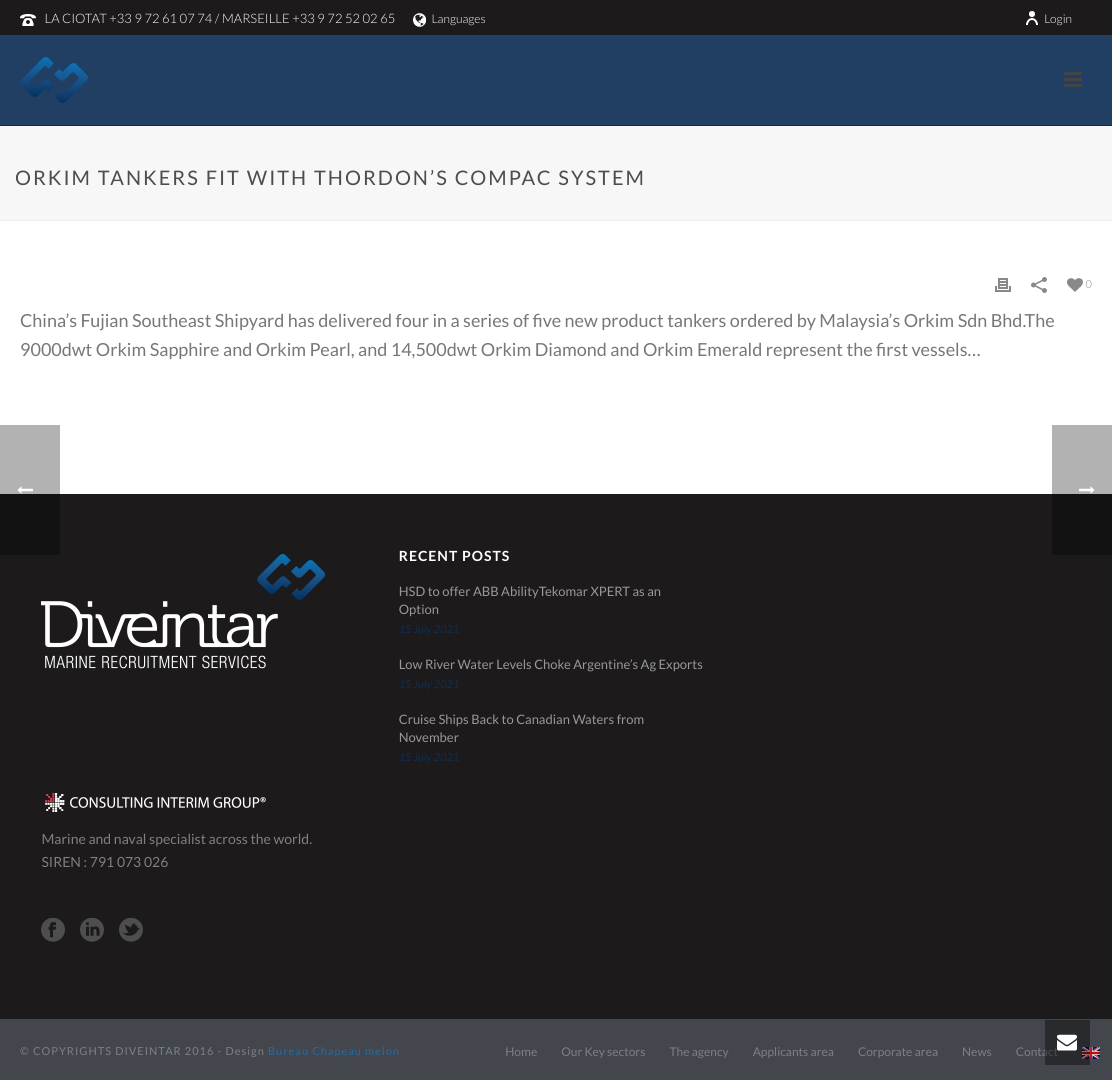The image size is (1112, 1080).
Task: Select News in the footer menu
Action: (x=977, y=1052)
